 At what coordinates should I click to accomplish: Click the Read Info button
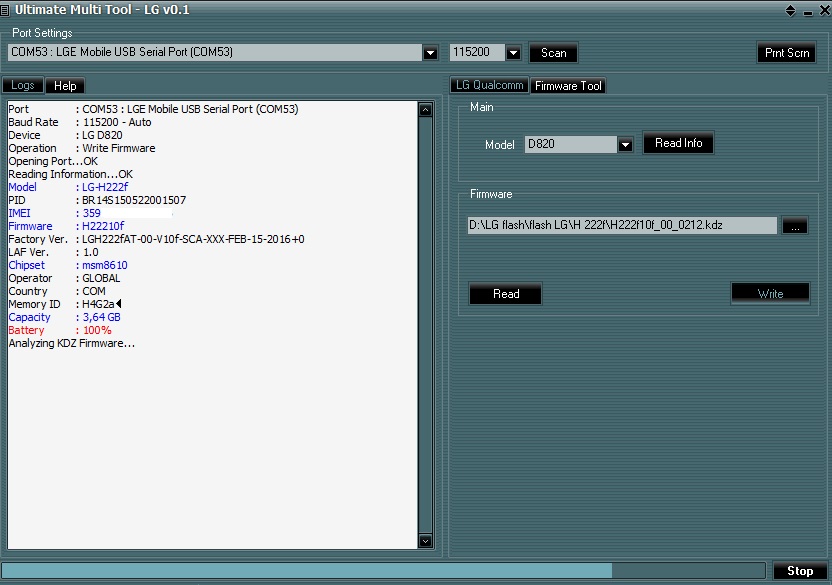(678, 143)
